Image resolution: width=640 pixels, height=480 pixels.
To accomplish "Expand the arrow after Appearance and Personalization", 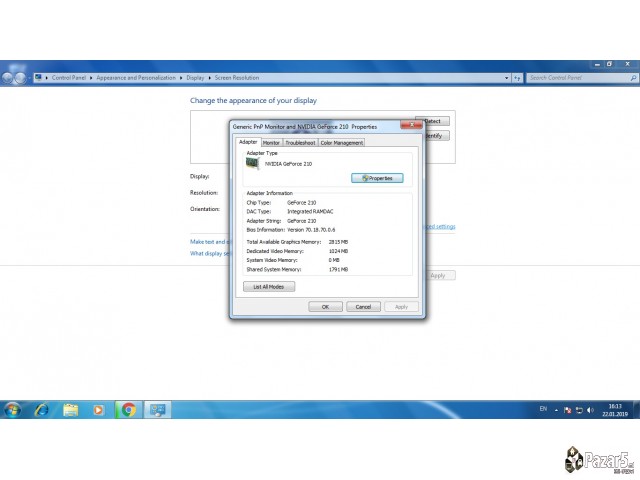I will pyautogui.click(x=181, y=78).
